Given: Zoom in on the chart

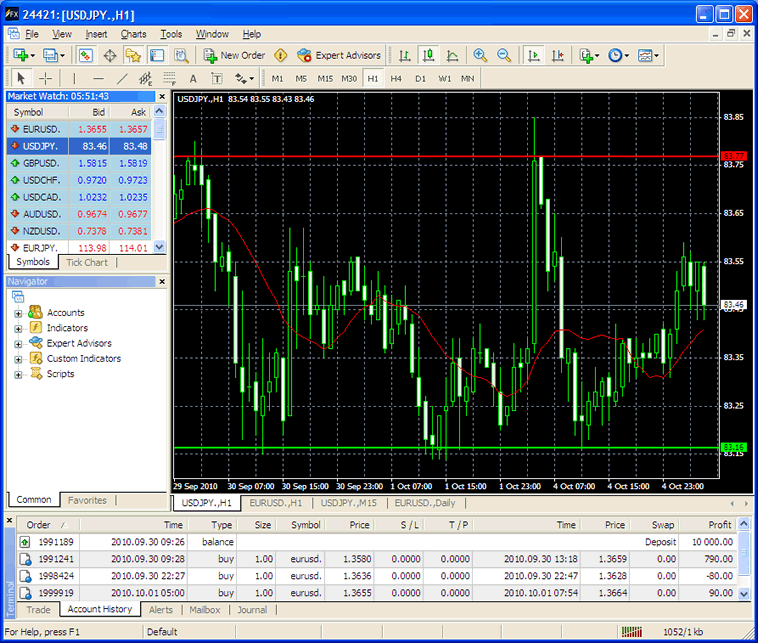Looking at the screenshot, I should 480,56.
